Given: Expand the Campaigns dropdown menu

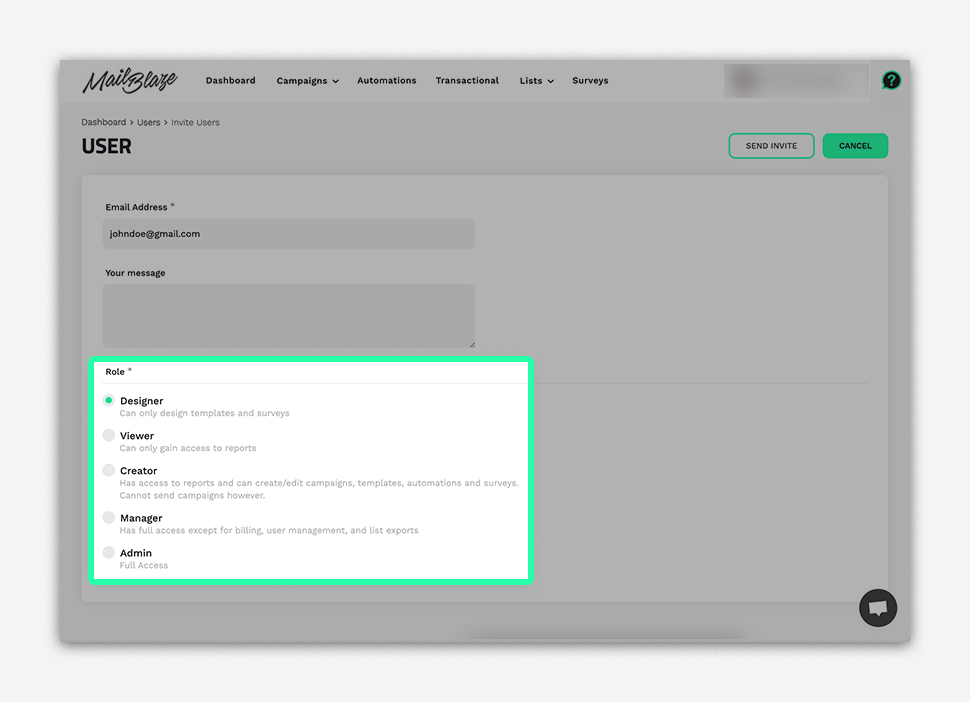Looking at the screenshot, I should point(307,81).
